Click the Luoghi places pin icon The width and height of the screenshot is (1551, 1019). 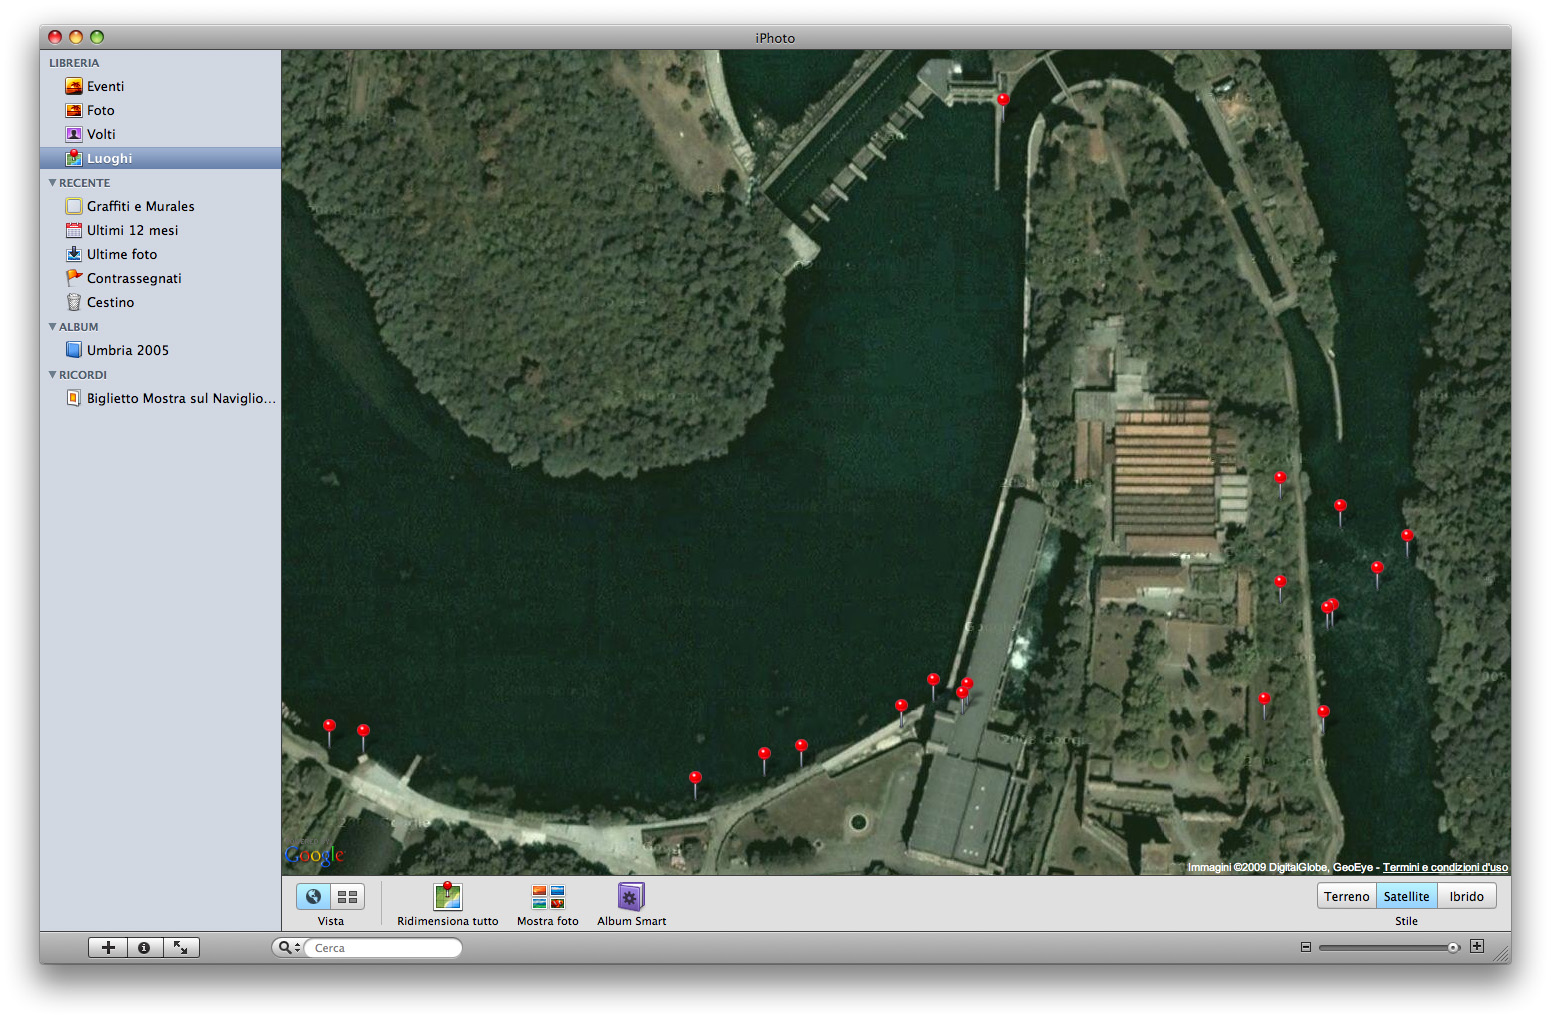tap(74, 158)
